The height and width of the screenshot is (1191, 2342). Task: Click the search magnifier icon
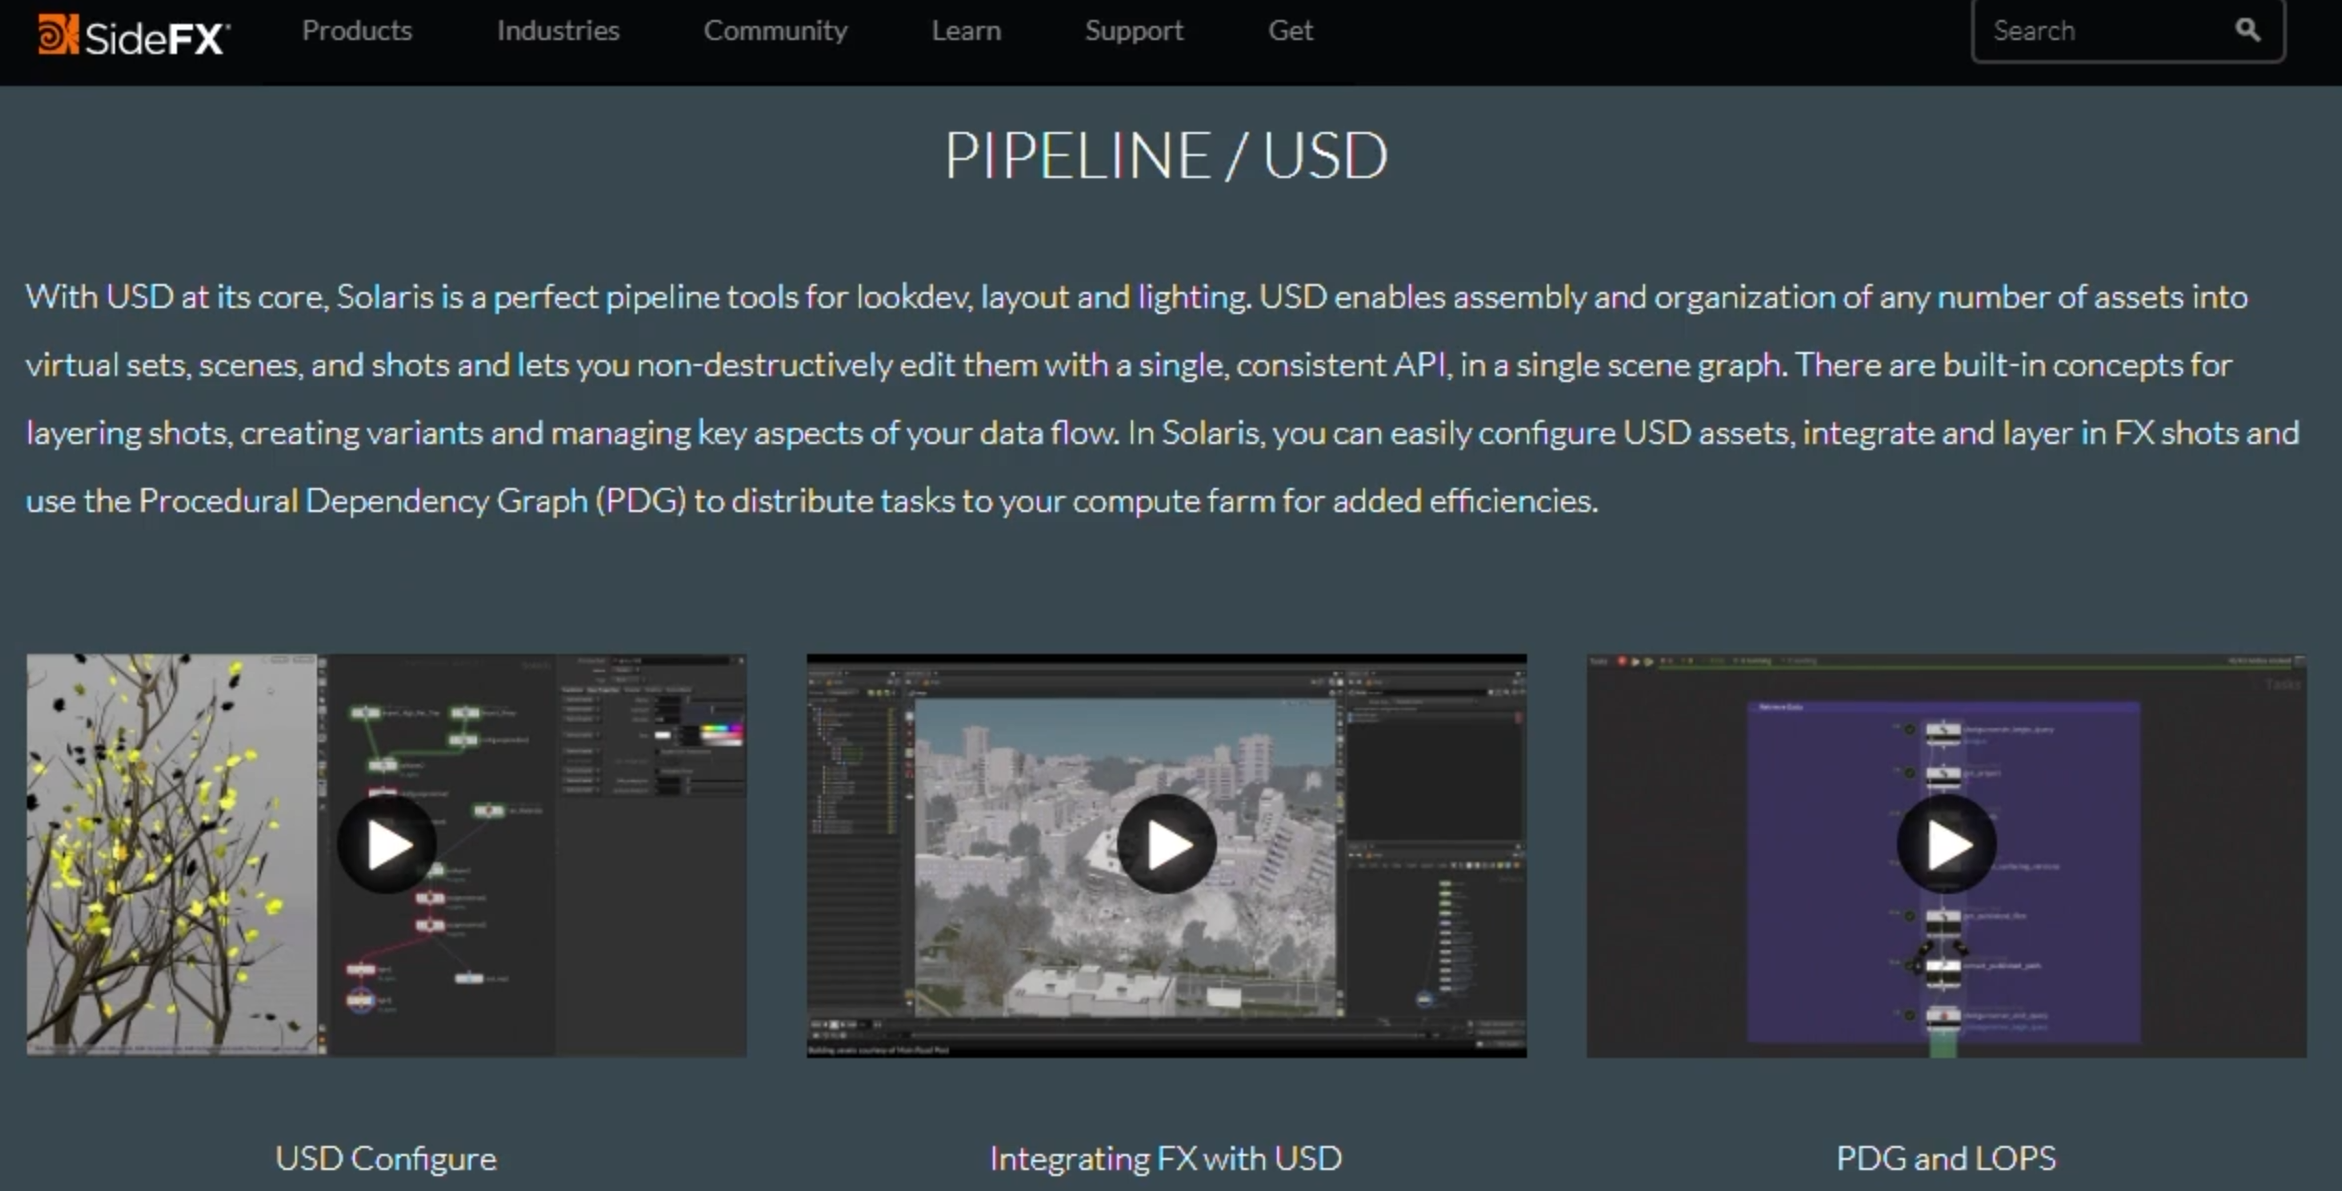2247,30
